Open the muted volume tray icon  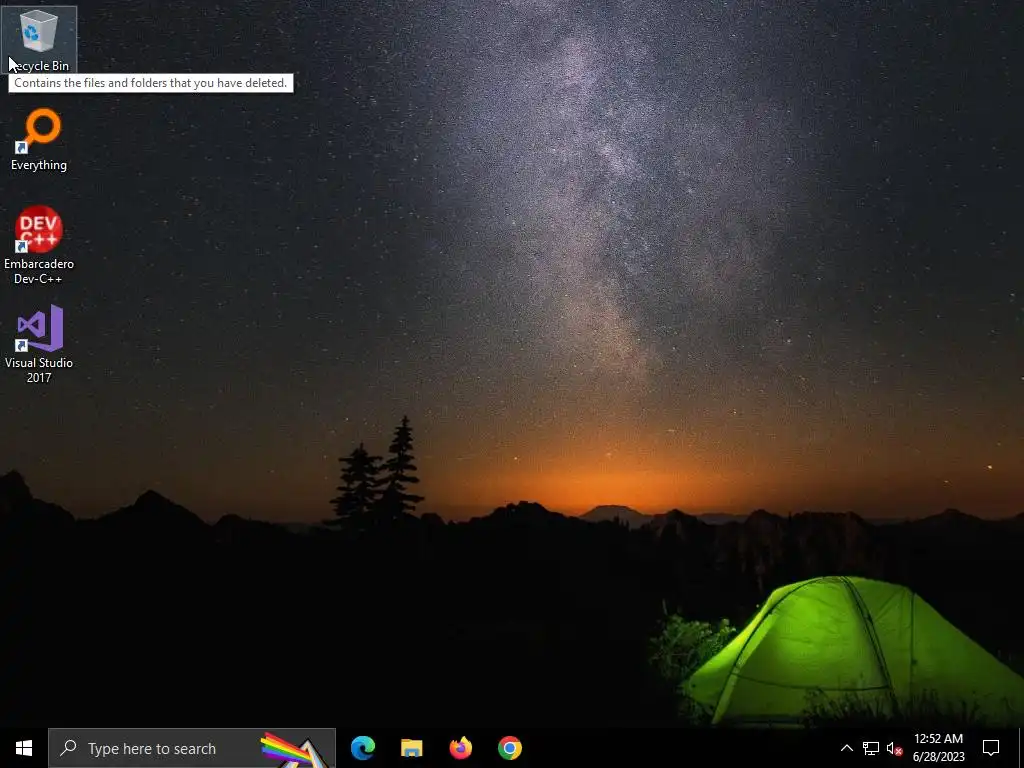coord(895,748)
